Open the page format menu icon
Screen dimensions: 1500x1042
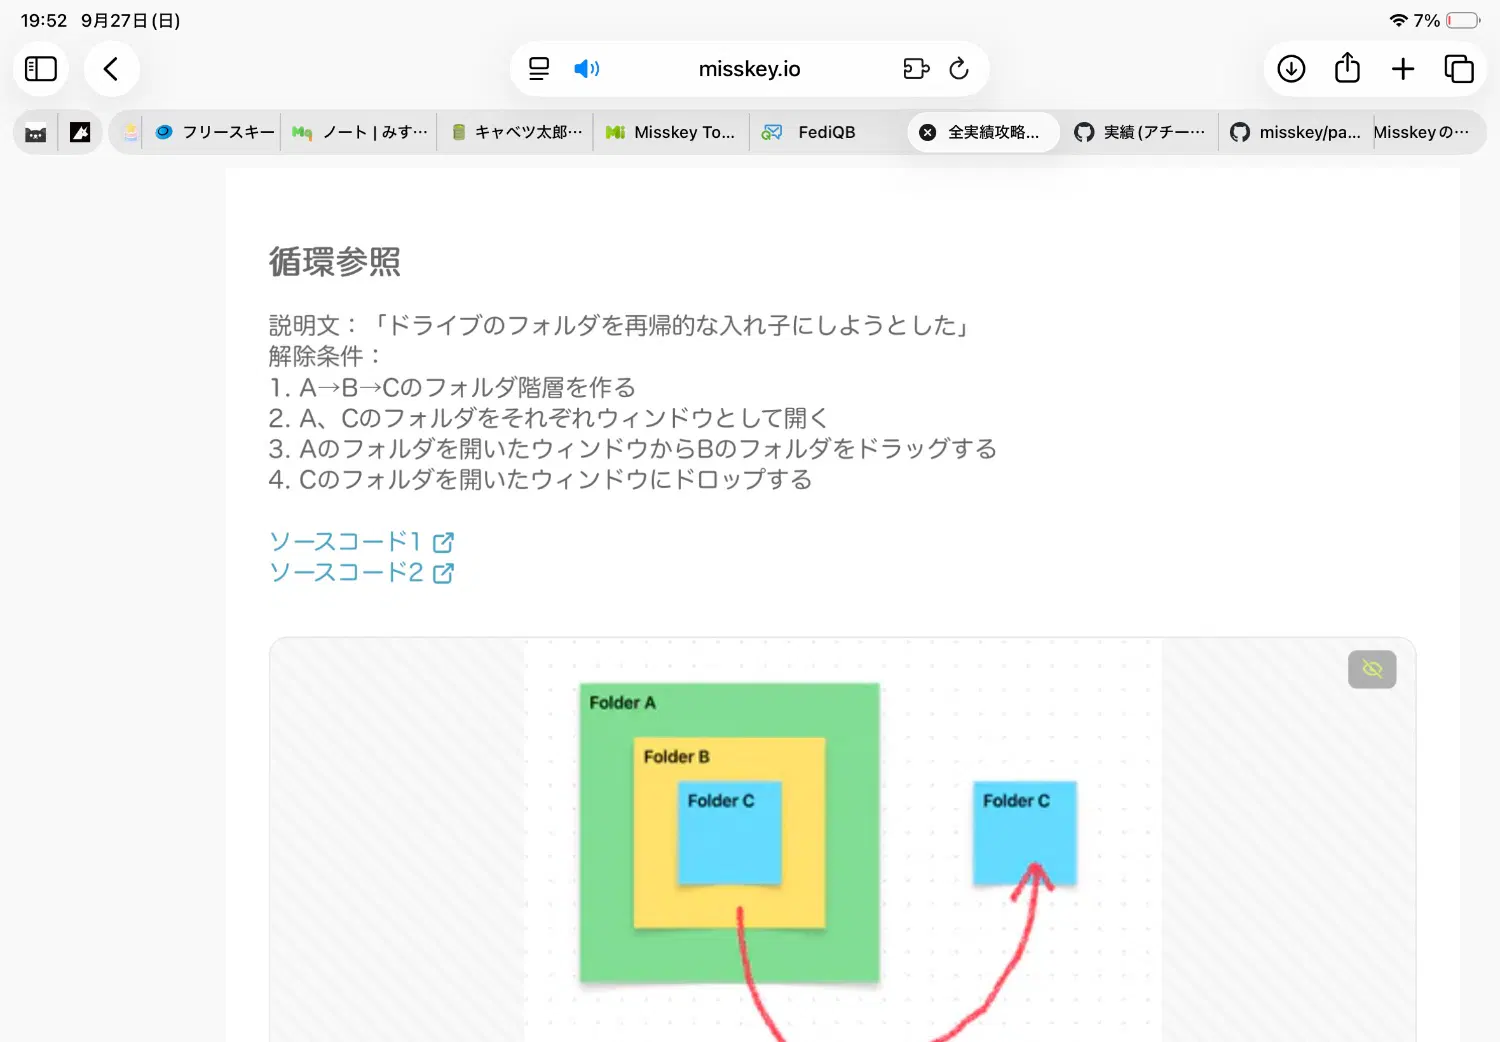[539, 69]
